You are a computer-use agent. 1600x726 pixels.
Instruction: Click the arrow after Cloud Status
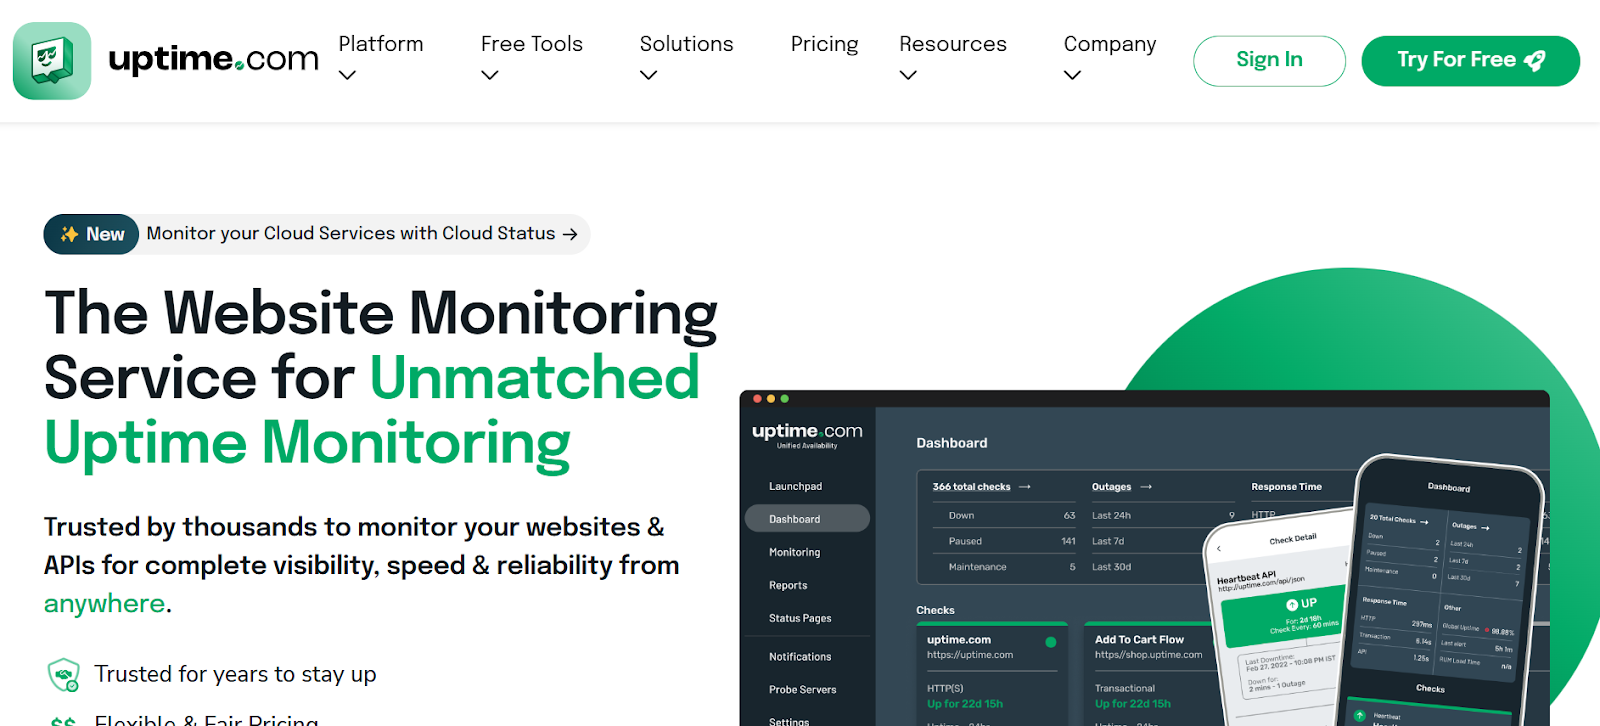[x=570, y=234]
